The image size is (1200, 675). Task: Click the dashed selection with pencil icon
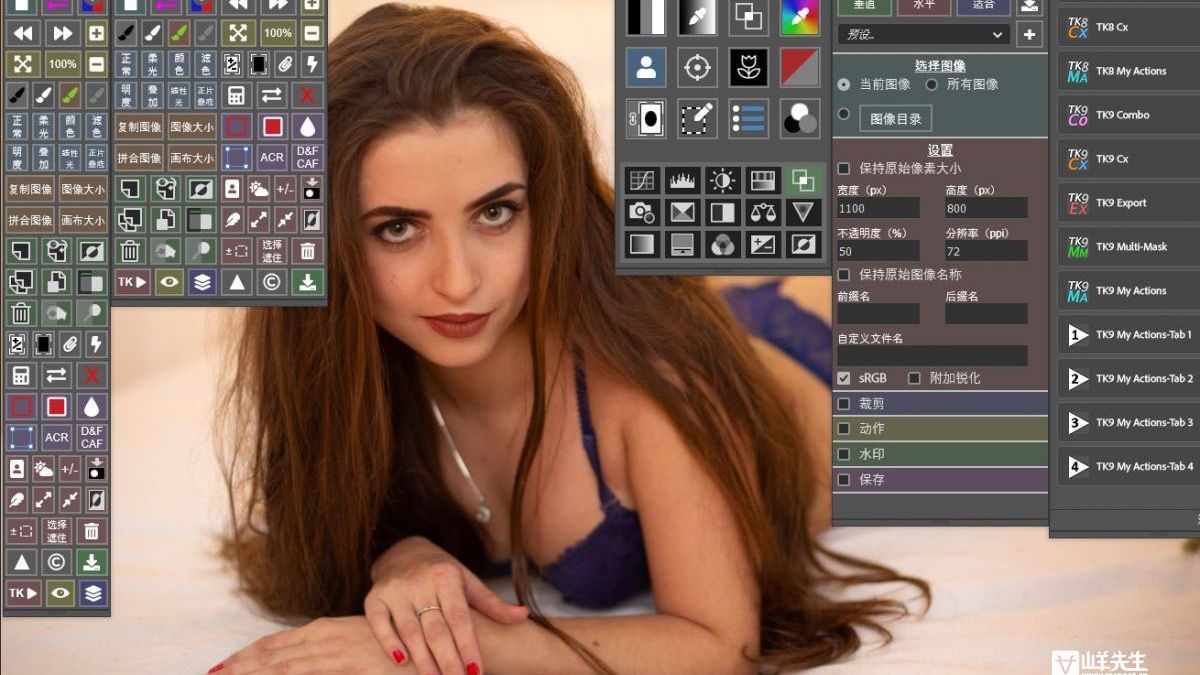(697, 118)
